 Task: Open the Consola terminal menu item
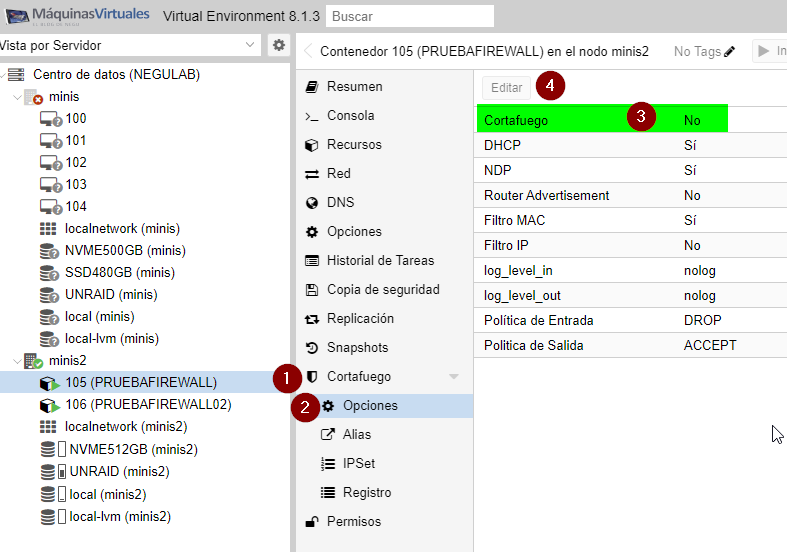click(350, 116)
